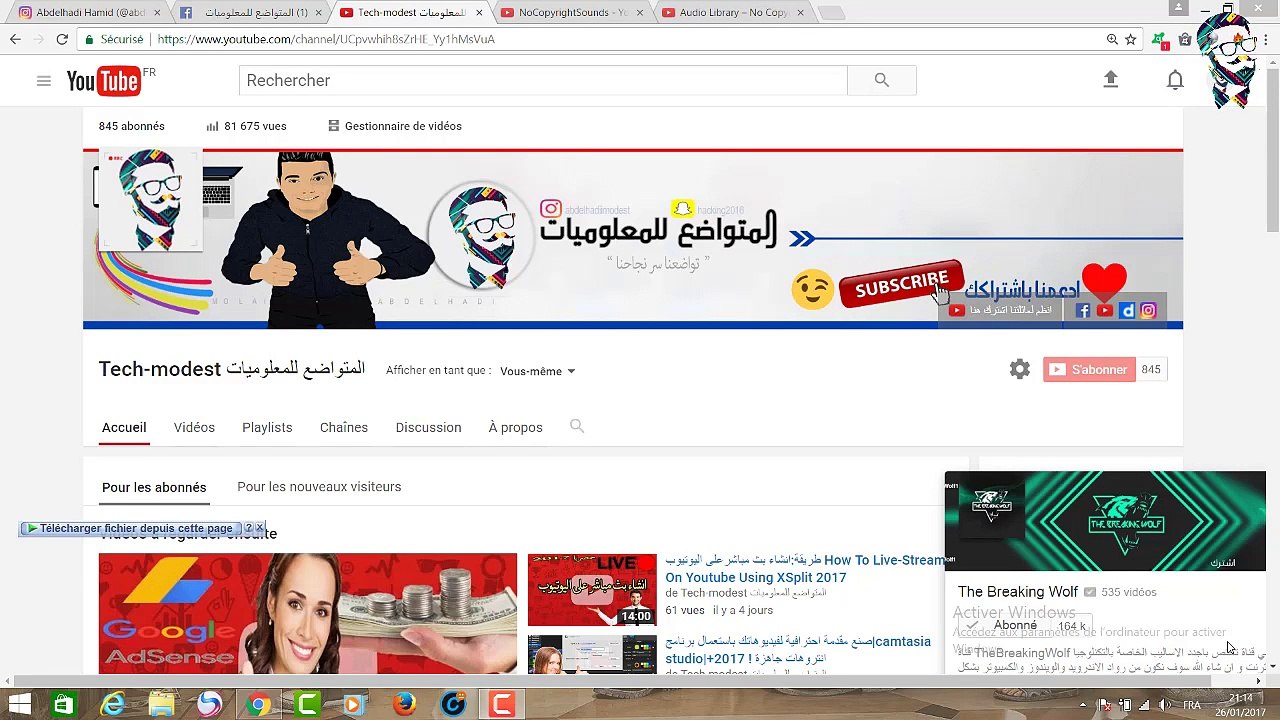Open Gestionnaire de vidéos link
The height and width of the screenshot is (720, 1280).
coord(395,126)
